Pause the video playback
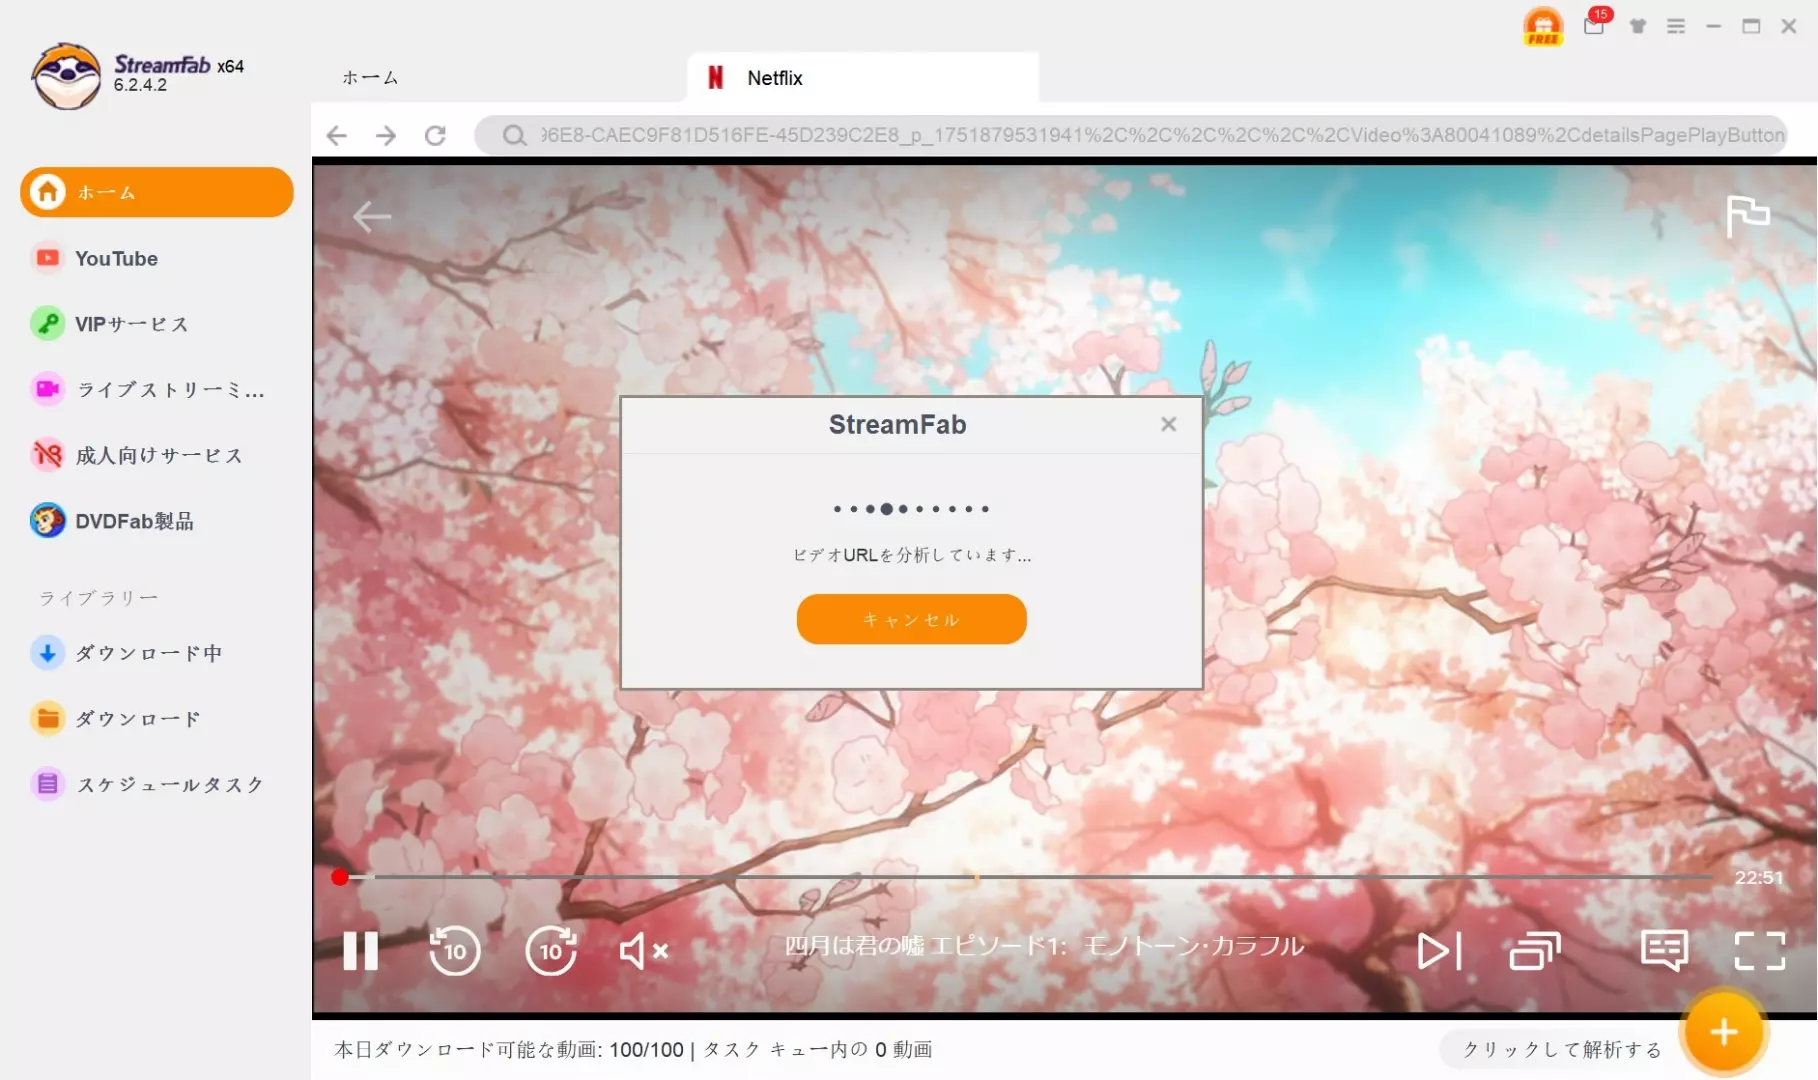This screenshot has height=1080, width=1818. click(360, 950)
